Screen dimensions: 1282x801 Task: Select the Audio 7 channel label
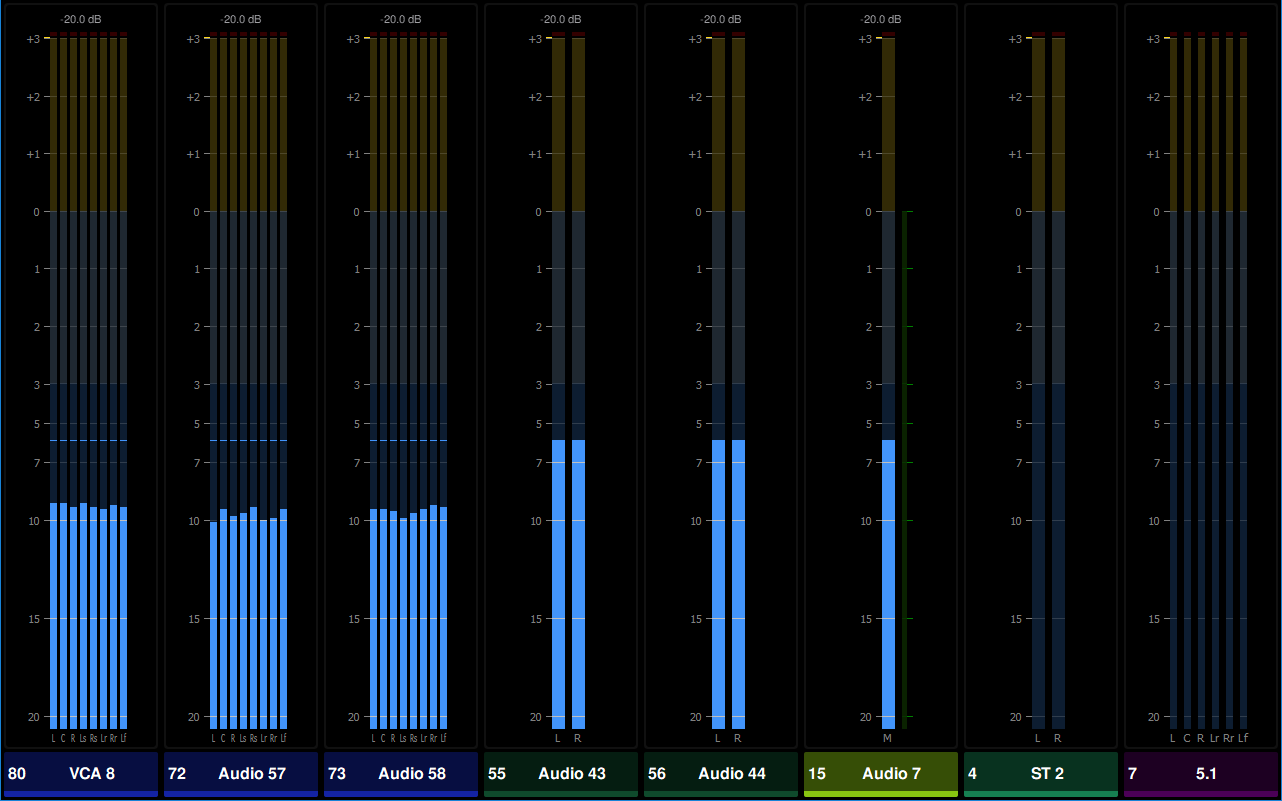(x=892, y=773)
